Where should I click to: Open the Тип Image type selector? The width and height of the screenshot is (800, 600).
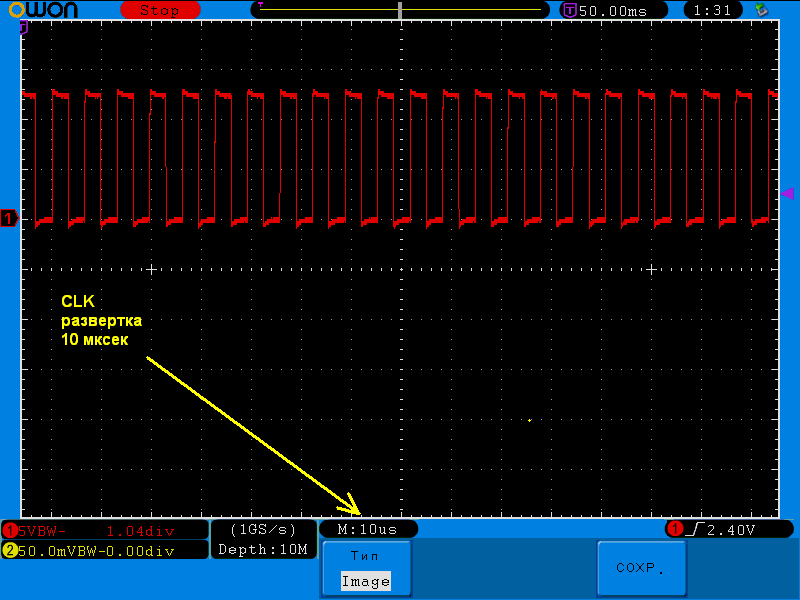point(365,569)
